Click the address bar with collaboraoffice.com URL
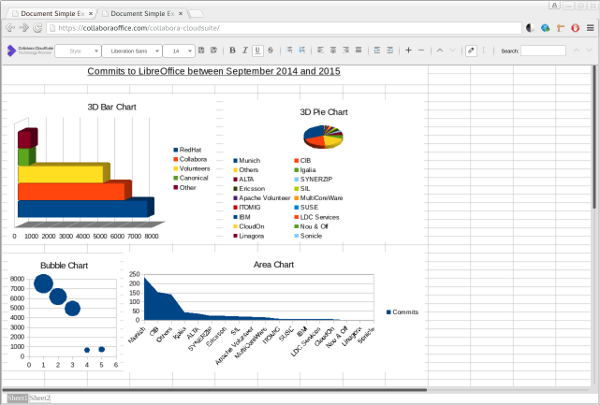Image resolution: width=600 pixels, height=405 pixels. coord(284,28)
